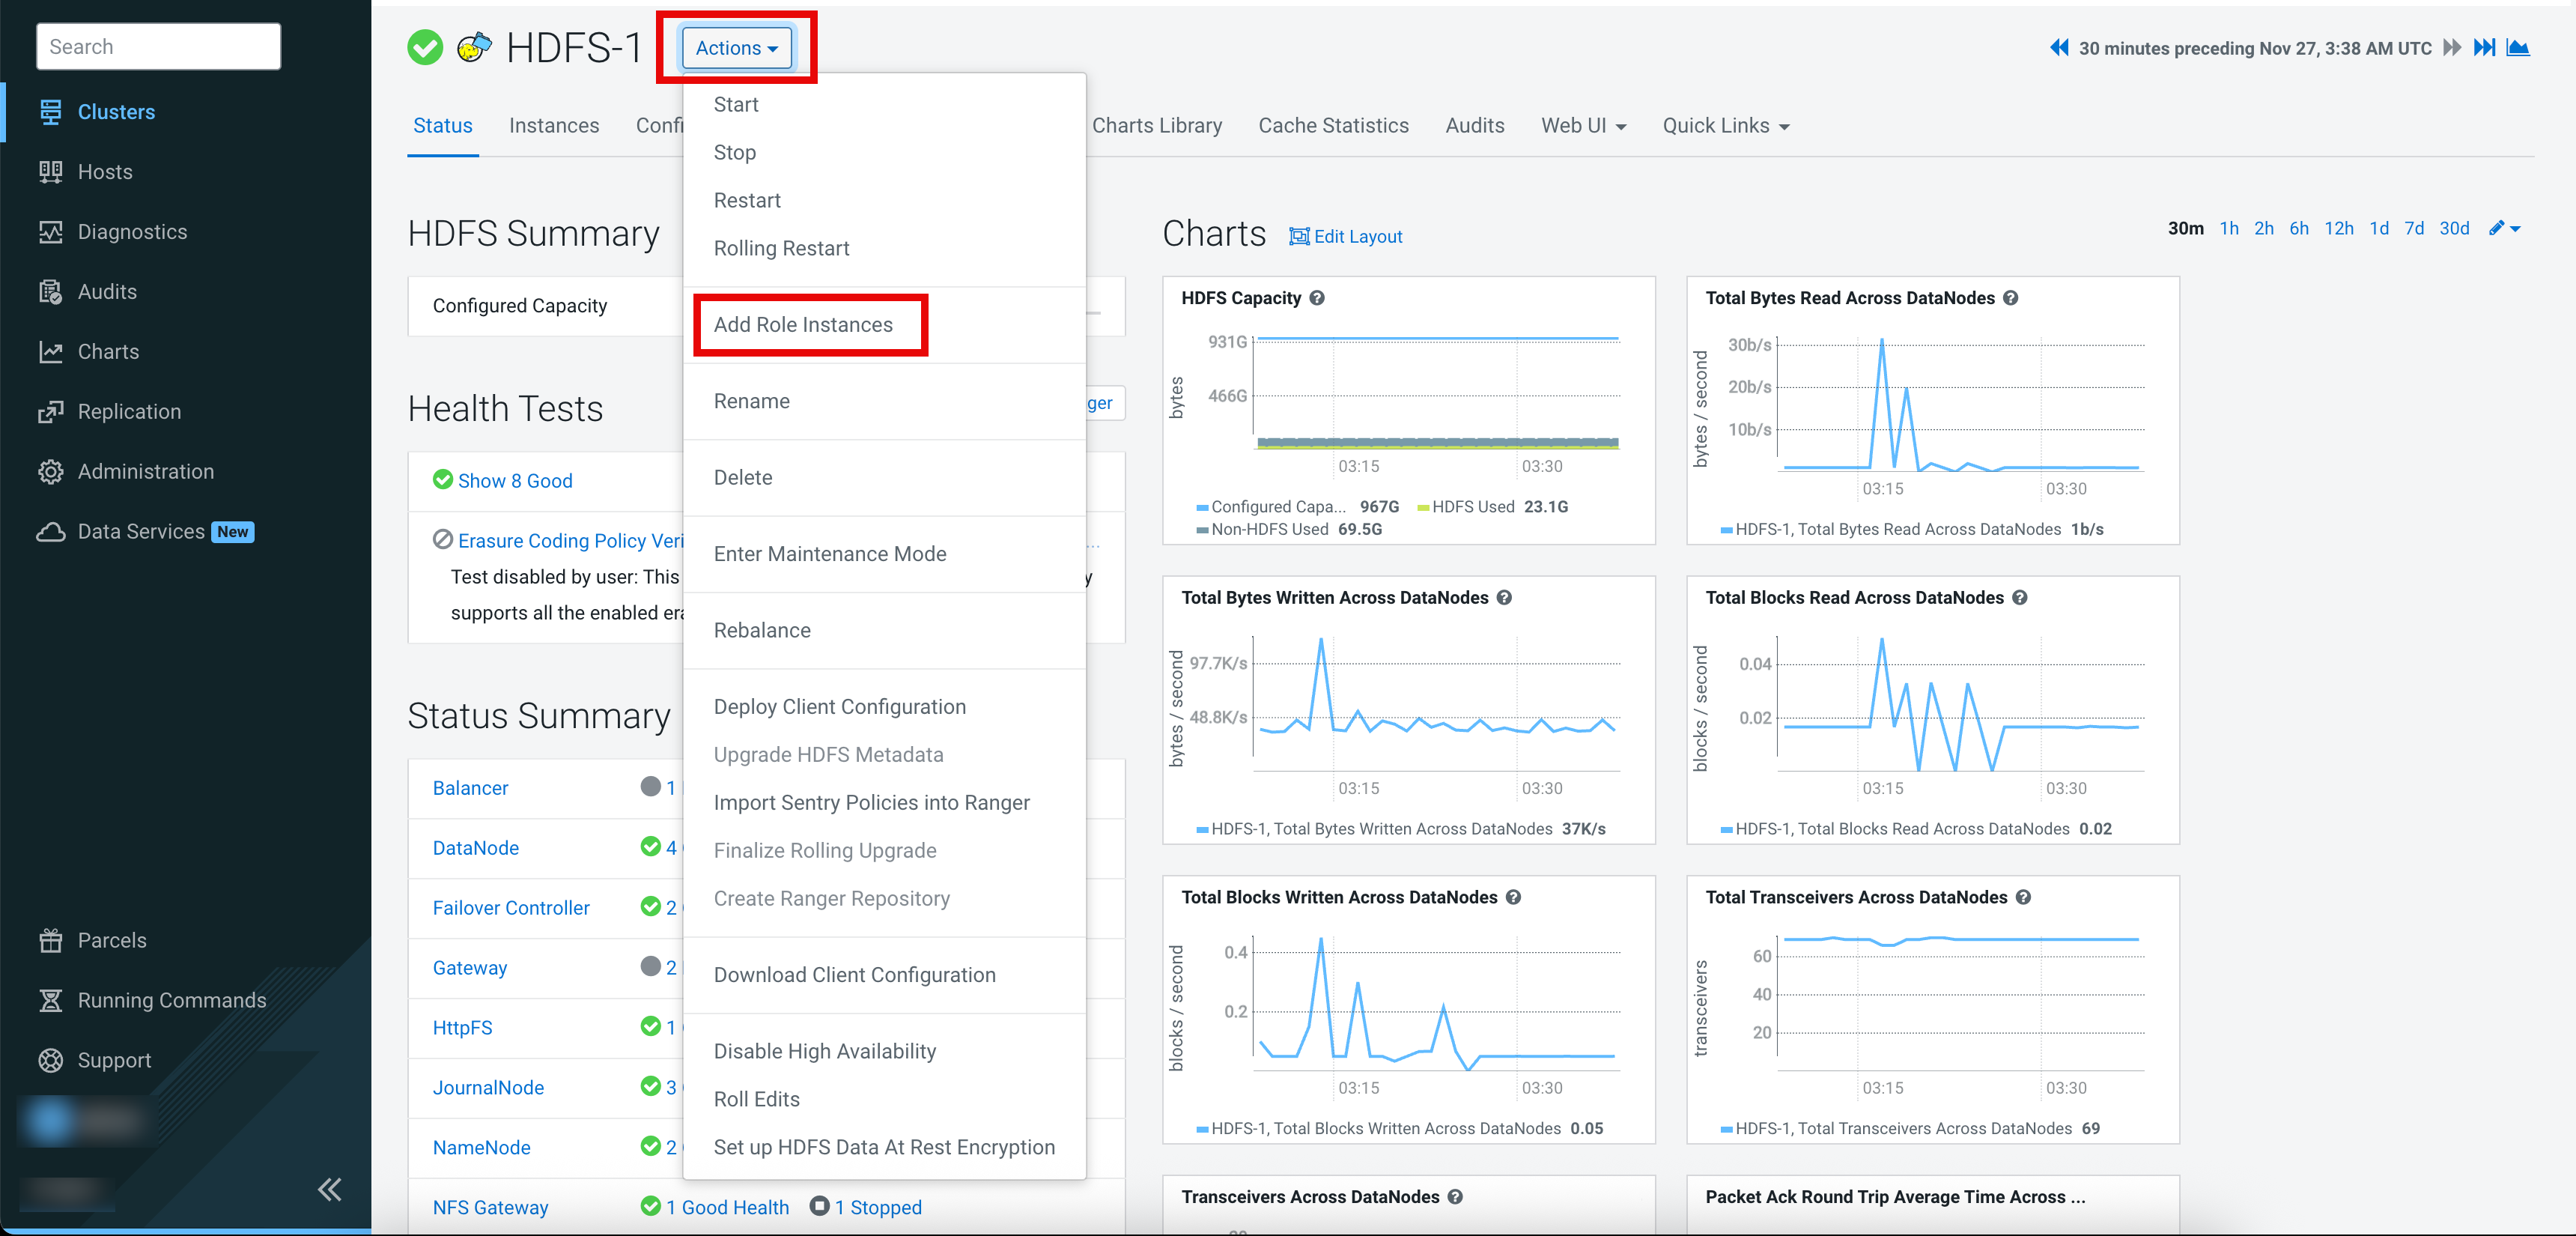Image resolution: width=2576 pixels, height=1236 pixels.
Task: Open the chart pencil edit dropdown
Action: point(2504,229)
